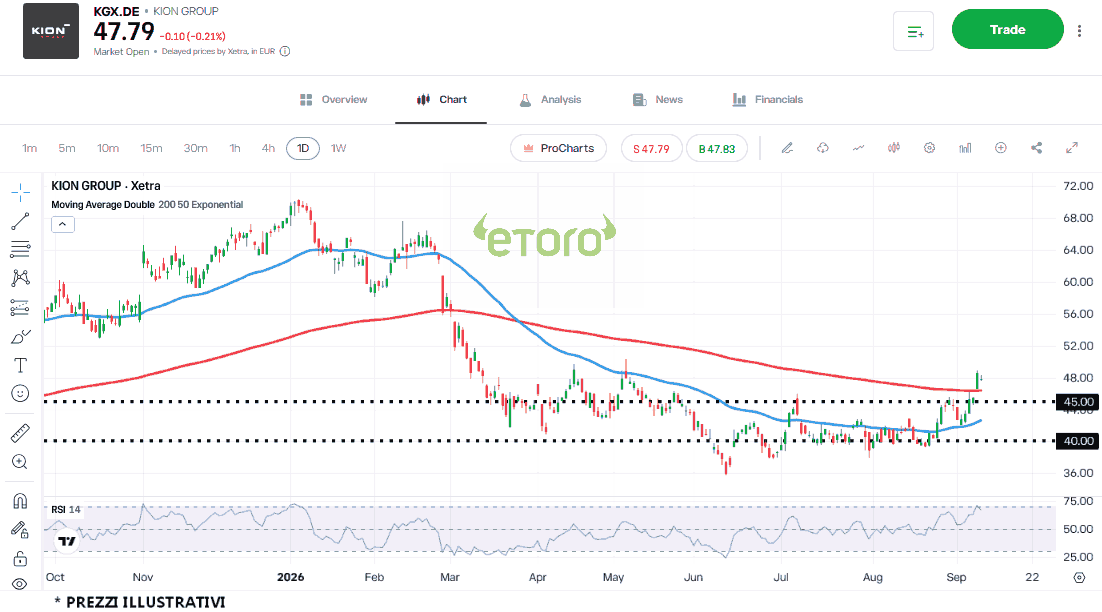Expand chart to fullscreen
Screen dimensions: 1102x612
[x=1072, y=148]
